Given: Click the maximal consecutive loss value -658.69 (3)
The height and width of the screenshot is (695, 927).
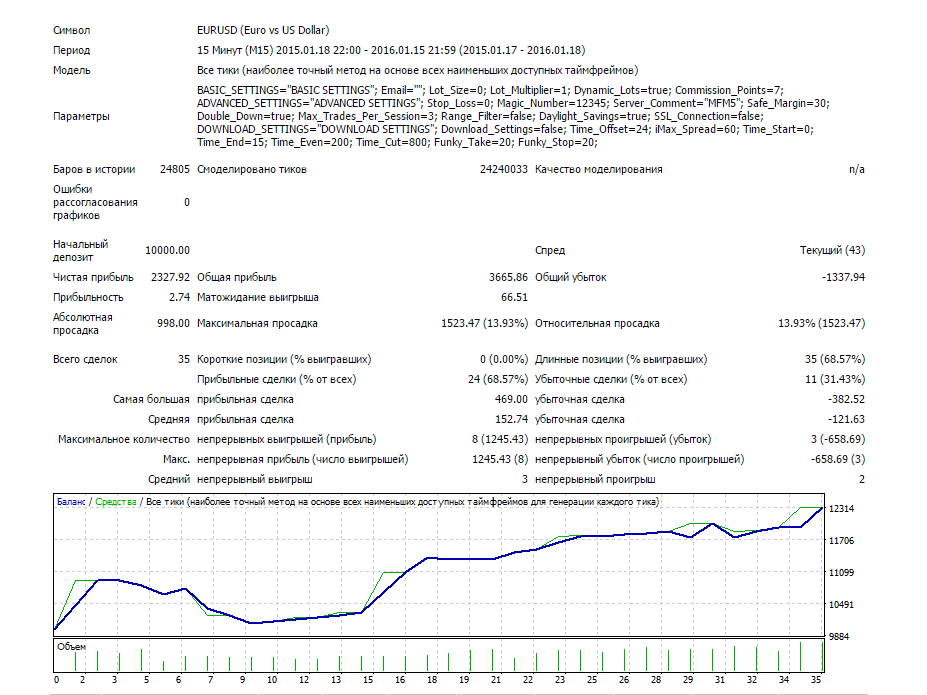Looking at the screenshot, I should (x=838, y=459).
